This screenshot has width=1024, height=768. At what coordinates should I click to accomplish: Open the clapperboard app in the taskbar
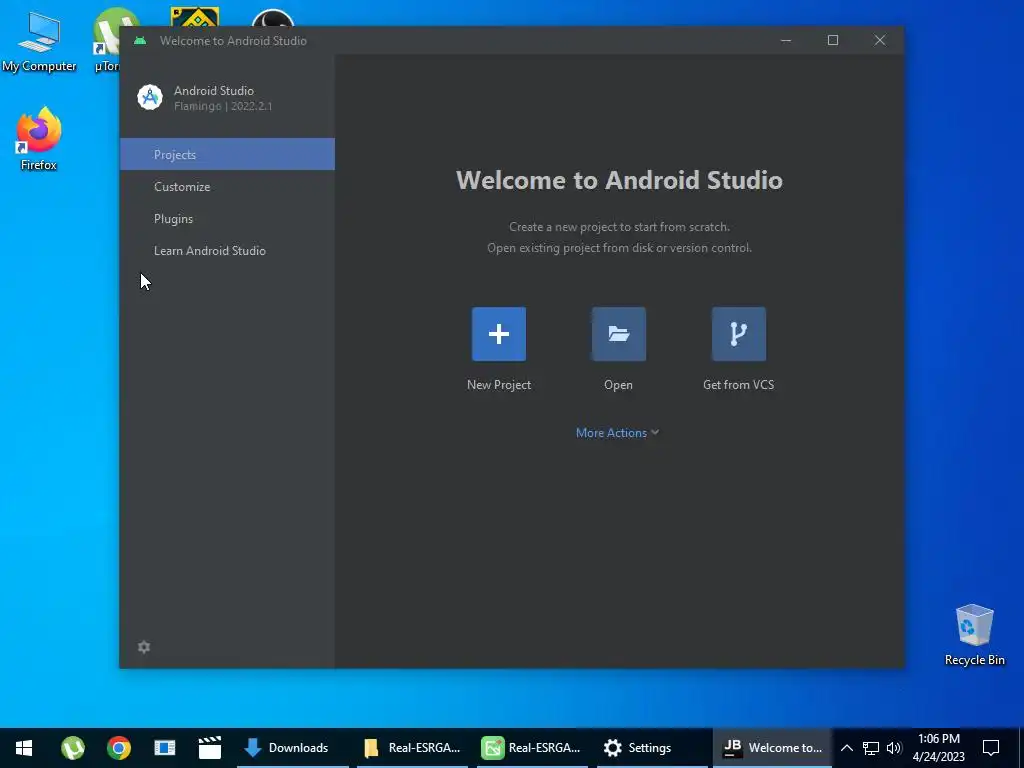[x=210, y=748]
